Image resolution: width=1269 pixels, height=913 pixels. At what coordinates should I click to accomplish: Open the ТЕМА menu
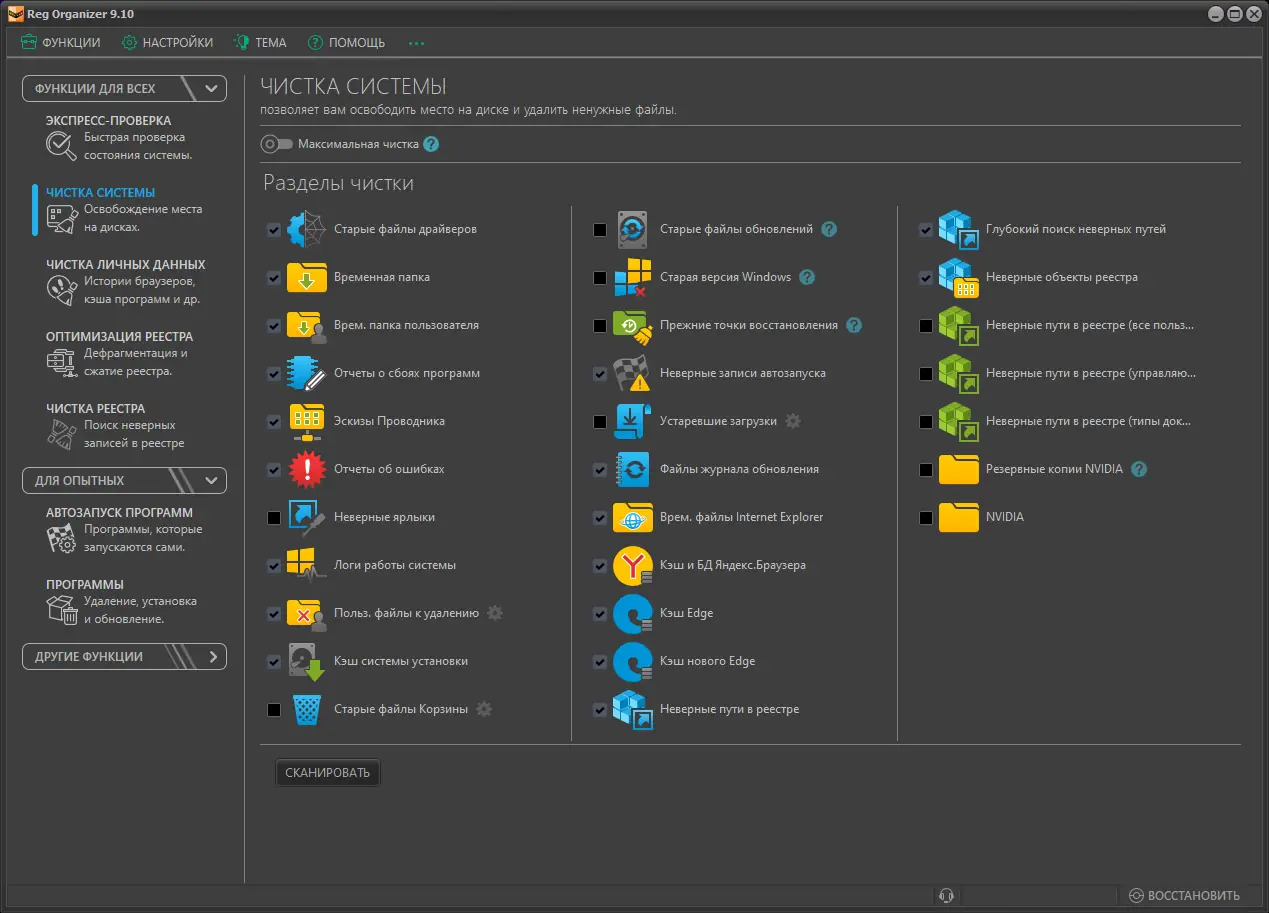click(x=260, y=43)
